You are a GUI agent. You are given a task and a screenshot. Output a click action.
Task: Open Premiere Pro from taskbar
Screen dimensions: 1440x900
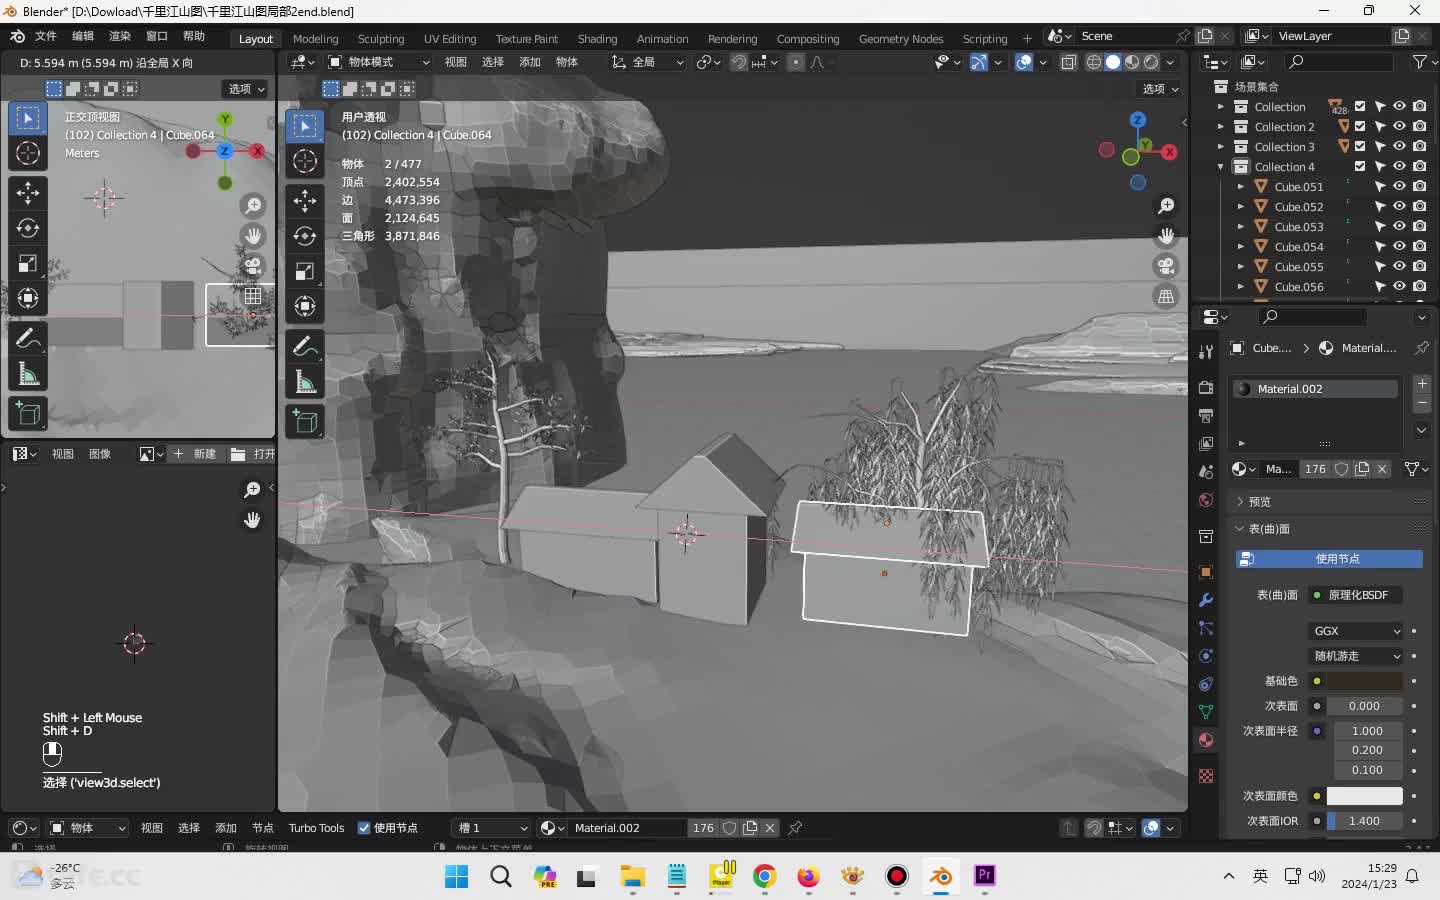pyautogui.click(x=984, y=876)
